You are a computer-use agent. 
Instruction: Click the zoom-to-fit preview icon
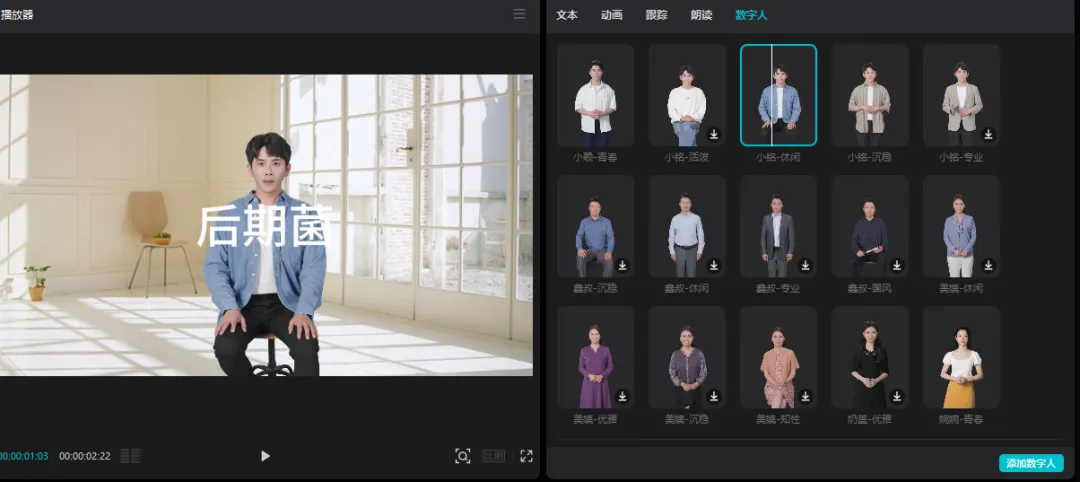click(x=463, y=456)
